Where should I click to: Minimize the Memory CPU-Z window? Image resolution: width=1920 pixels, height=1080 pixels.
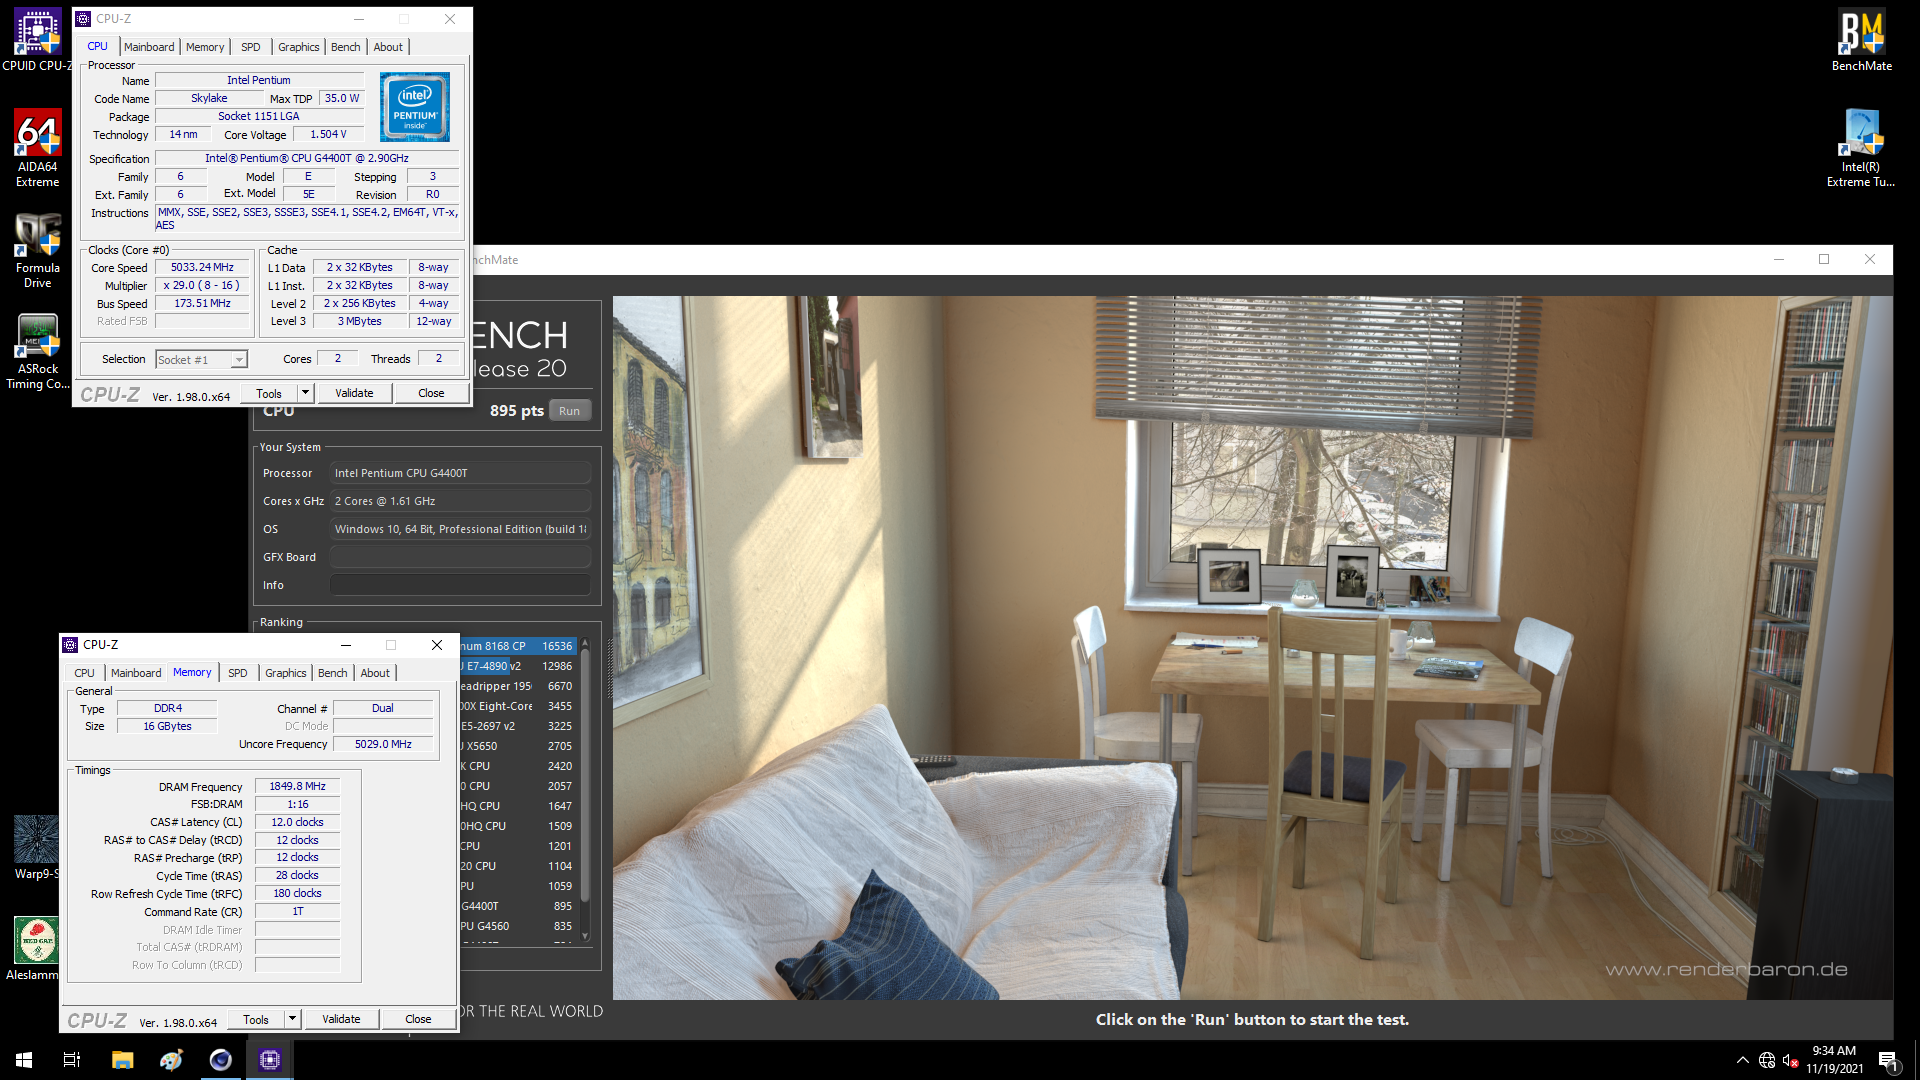(346, 645)
